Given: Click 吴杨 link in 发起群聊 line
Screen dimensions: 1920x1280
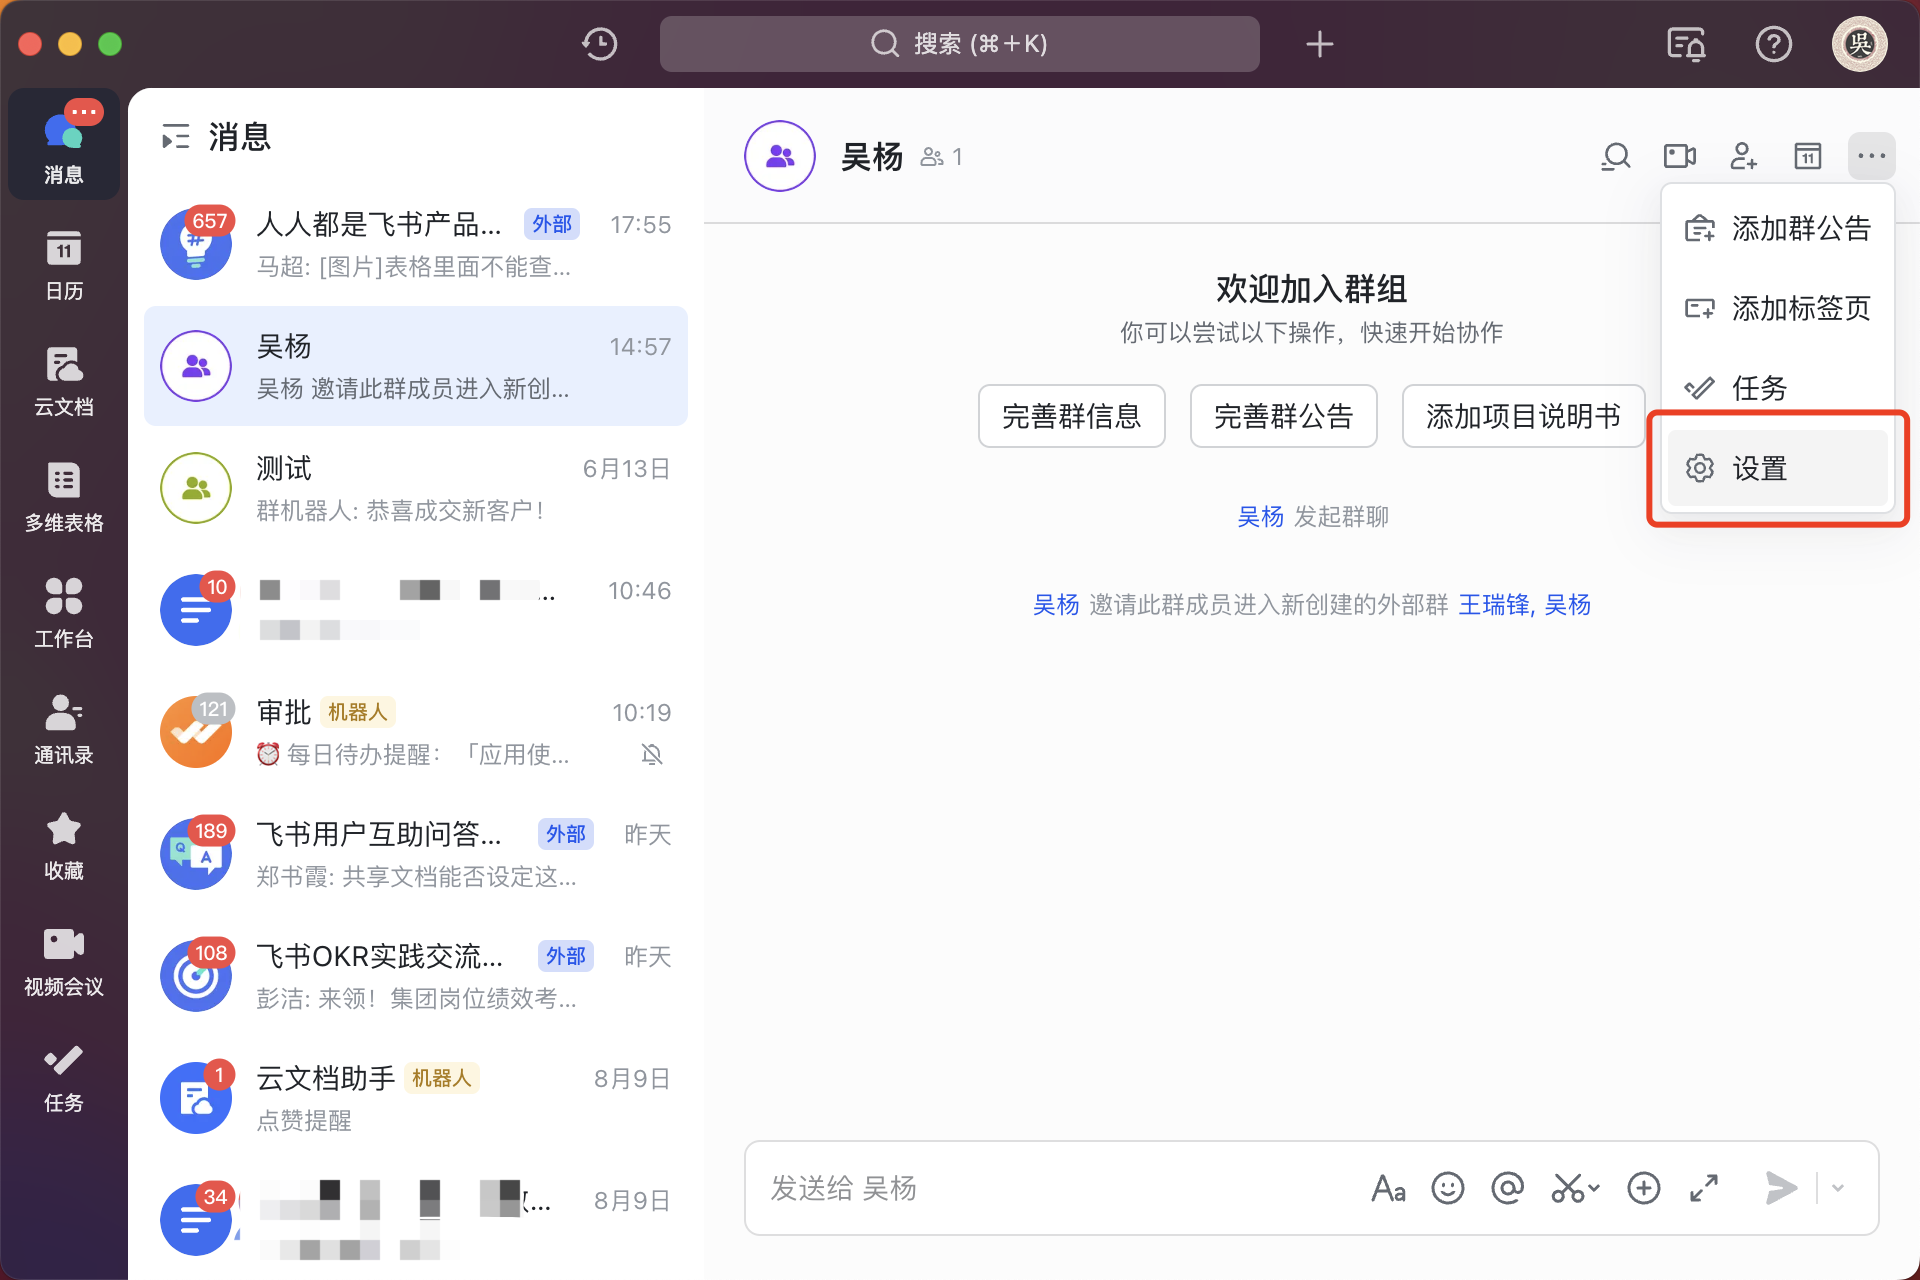Looking at the screenshot, I should pos(1260,517).
